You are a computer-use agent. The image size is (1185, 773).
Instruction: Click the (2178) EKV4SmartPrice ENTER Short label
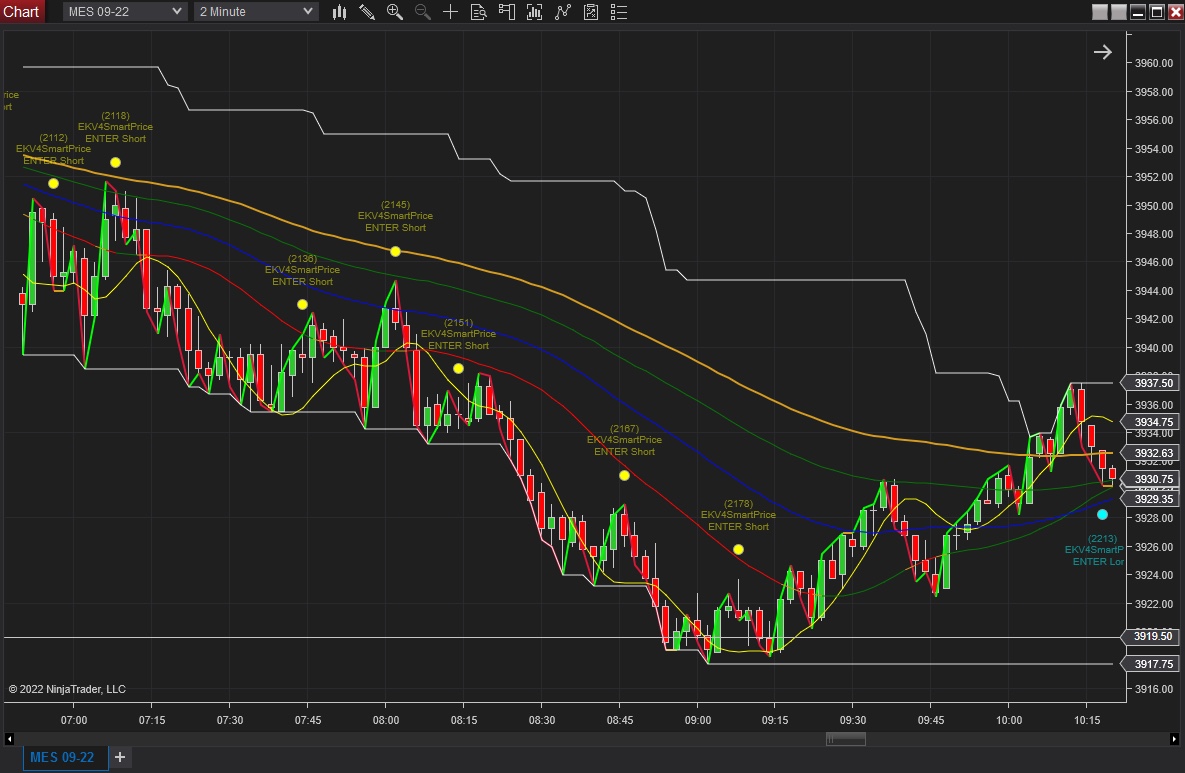738,515
